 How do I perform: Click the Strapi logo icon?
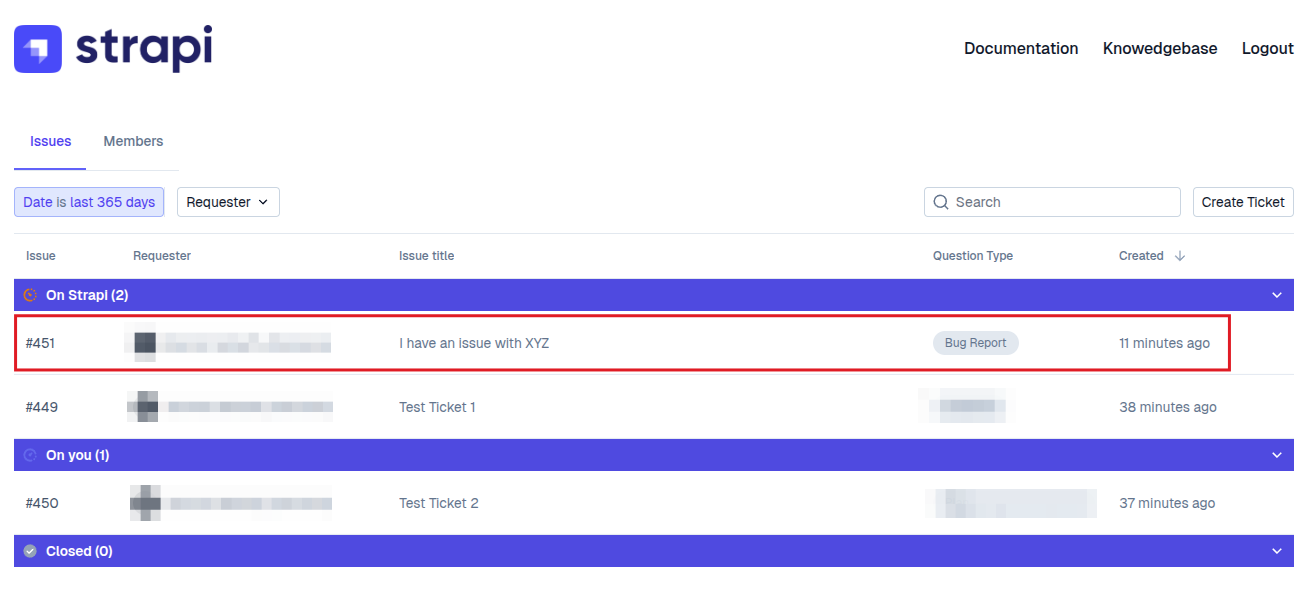[38, 49]
